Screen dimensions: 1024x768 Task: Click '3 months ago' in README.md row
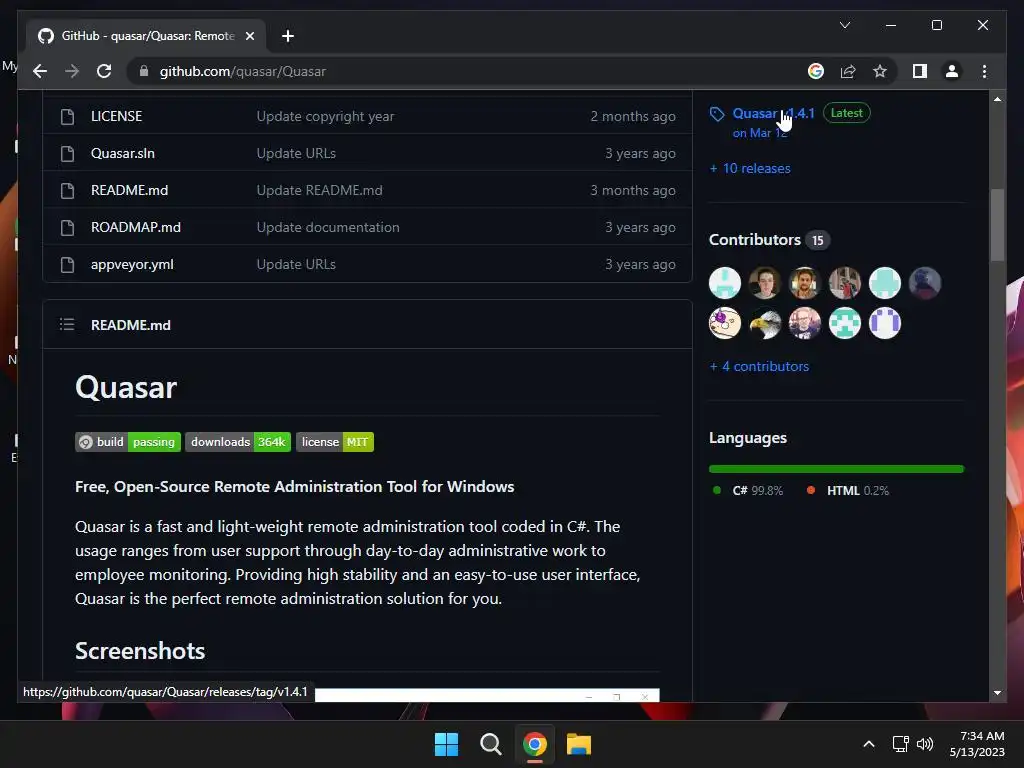pos(633,190)
